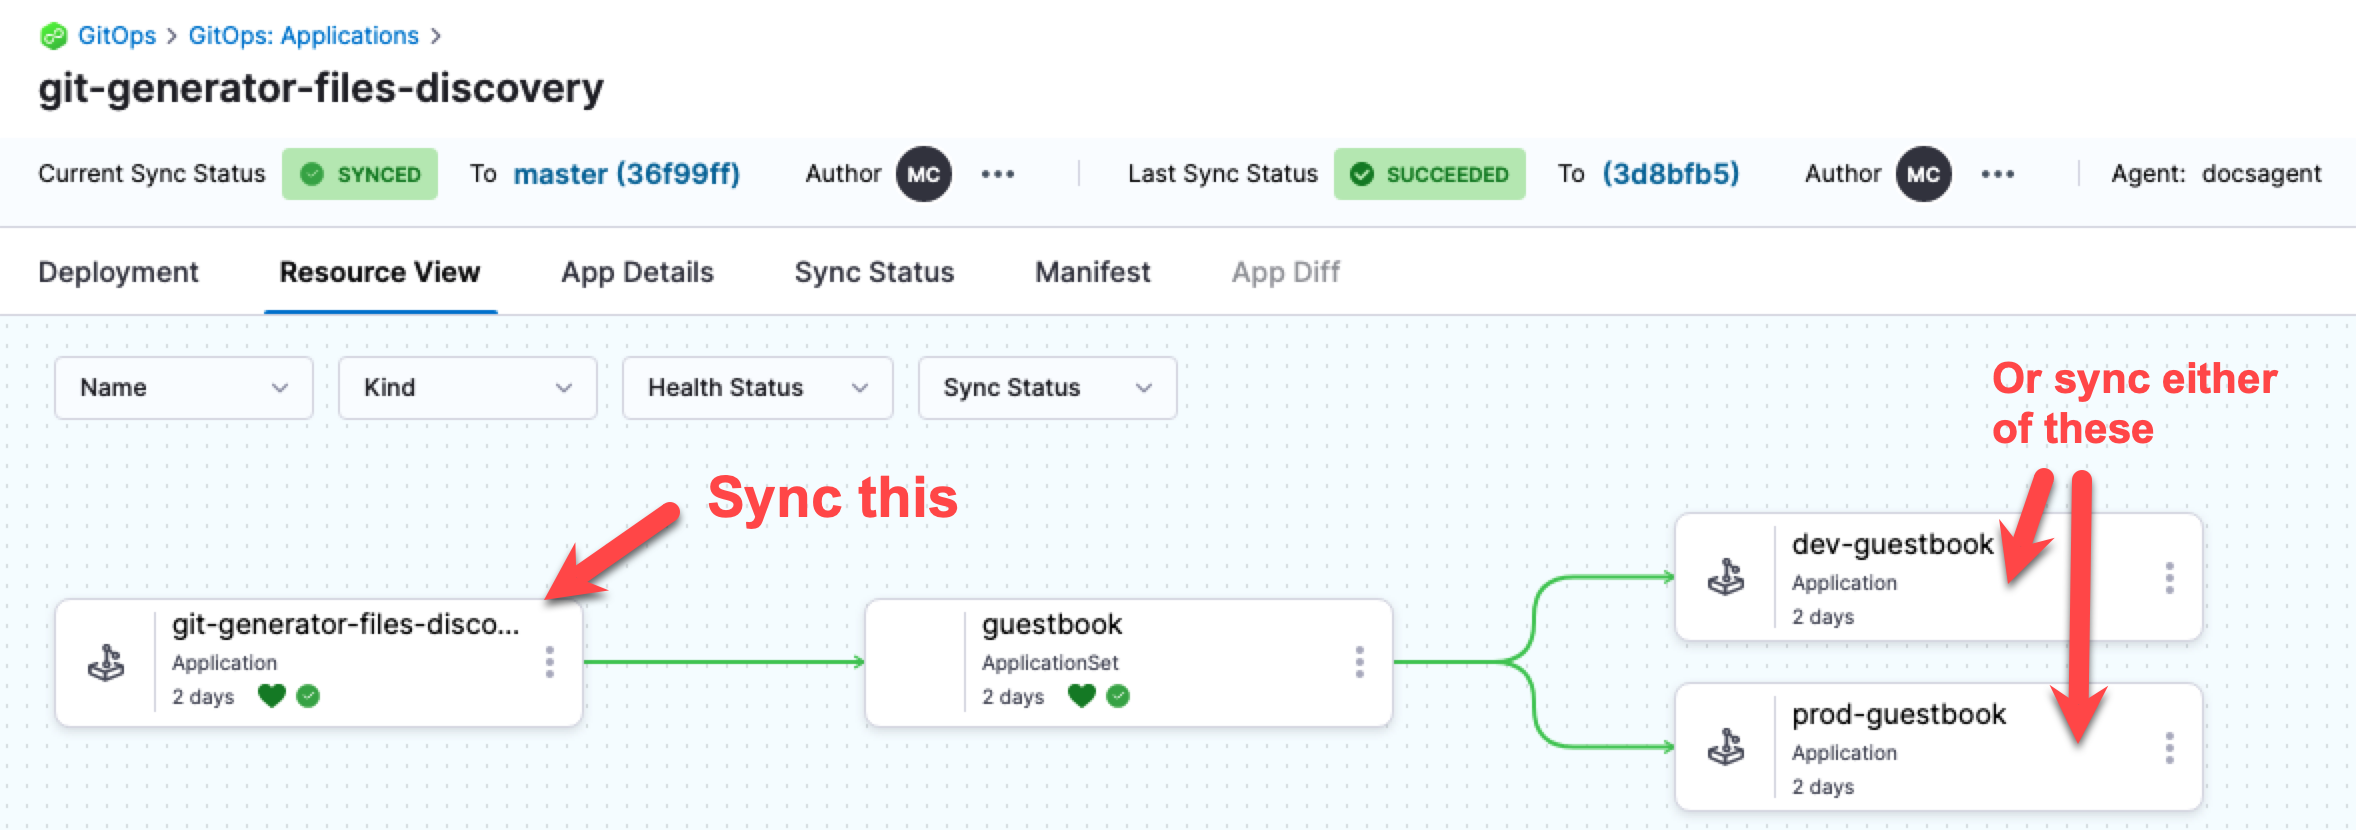The width and height of the screenshot is (2356, 830).
Task: Expand the Health Status filter dropdown
Action: coord(757,388)
